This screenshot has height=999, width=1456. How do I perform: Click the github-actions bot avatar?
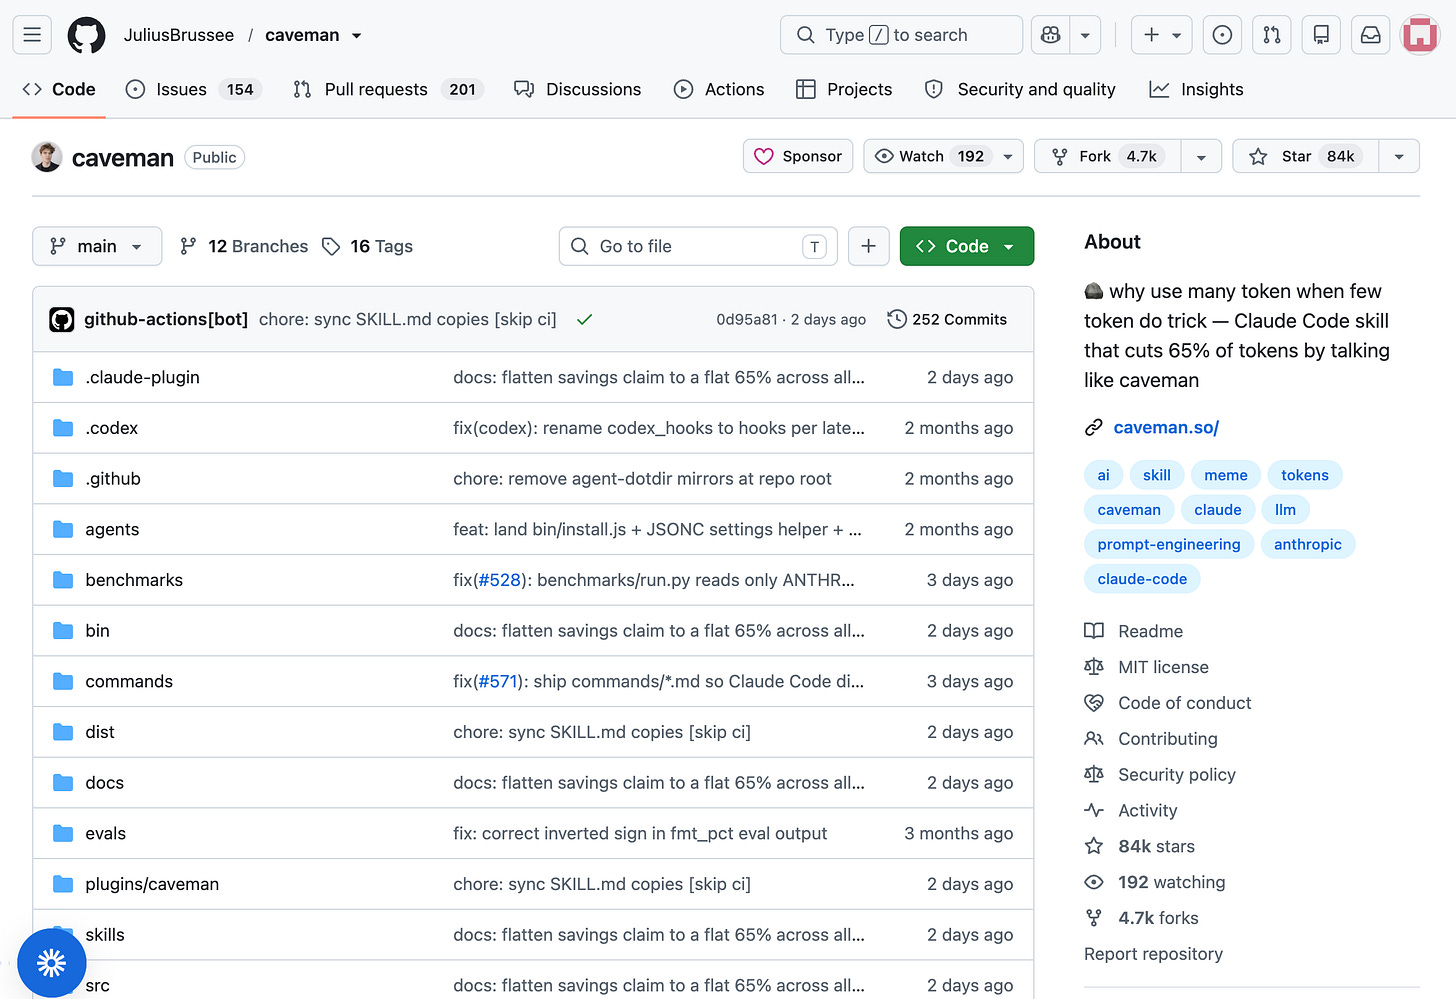point(62,320)
